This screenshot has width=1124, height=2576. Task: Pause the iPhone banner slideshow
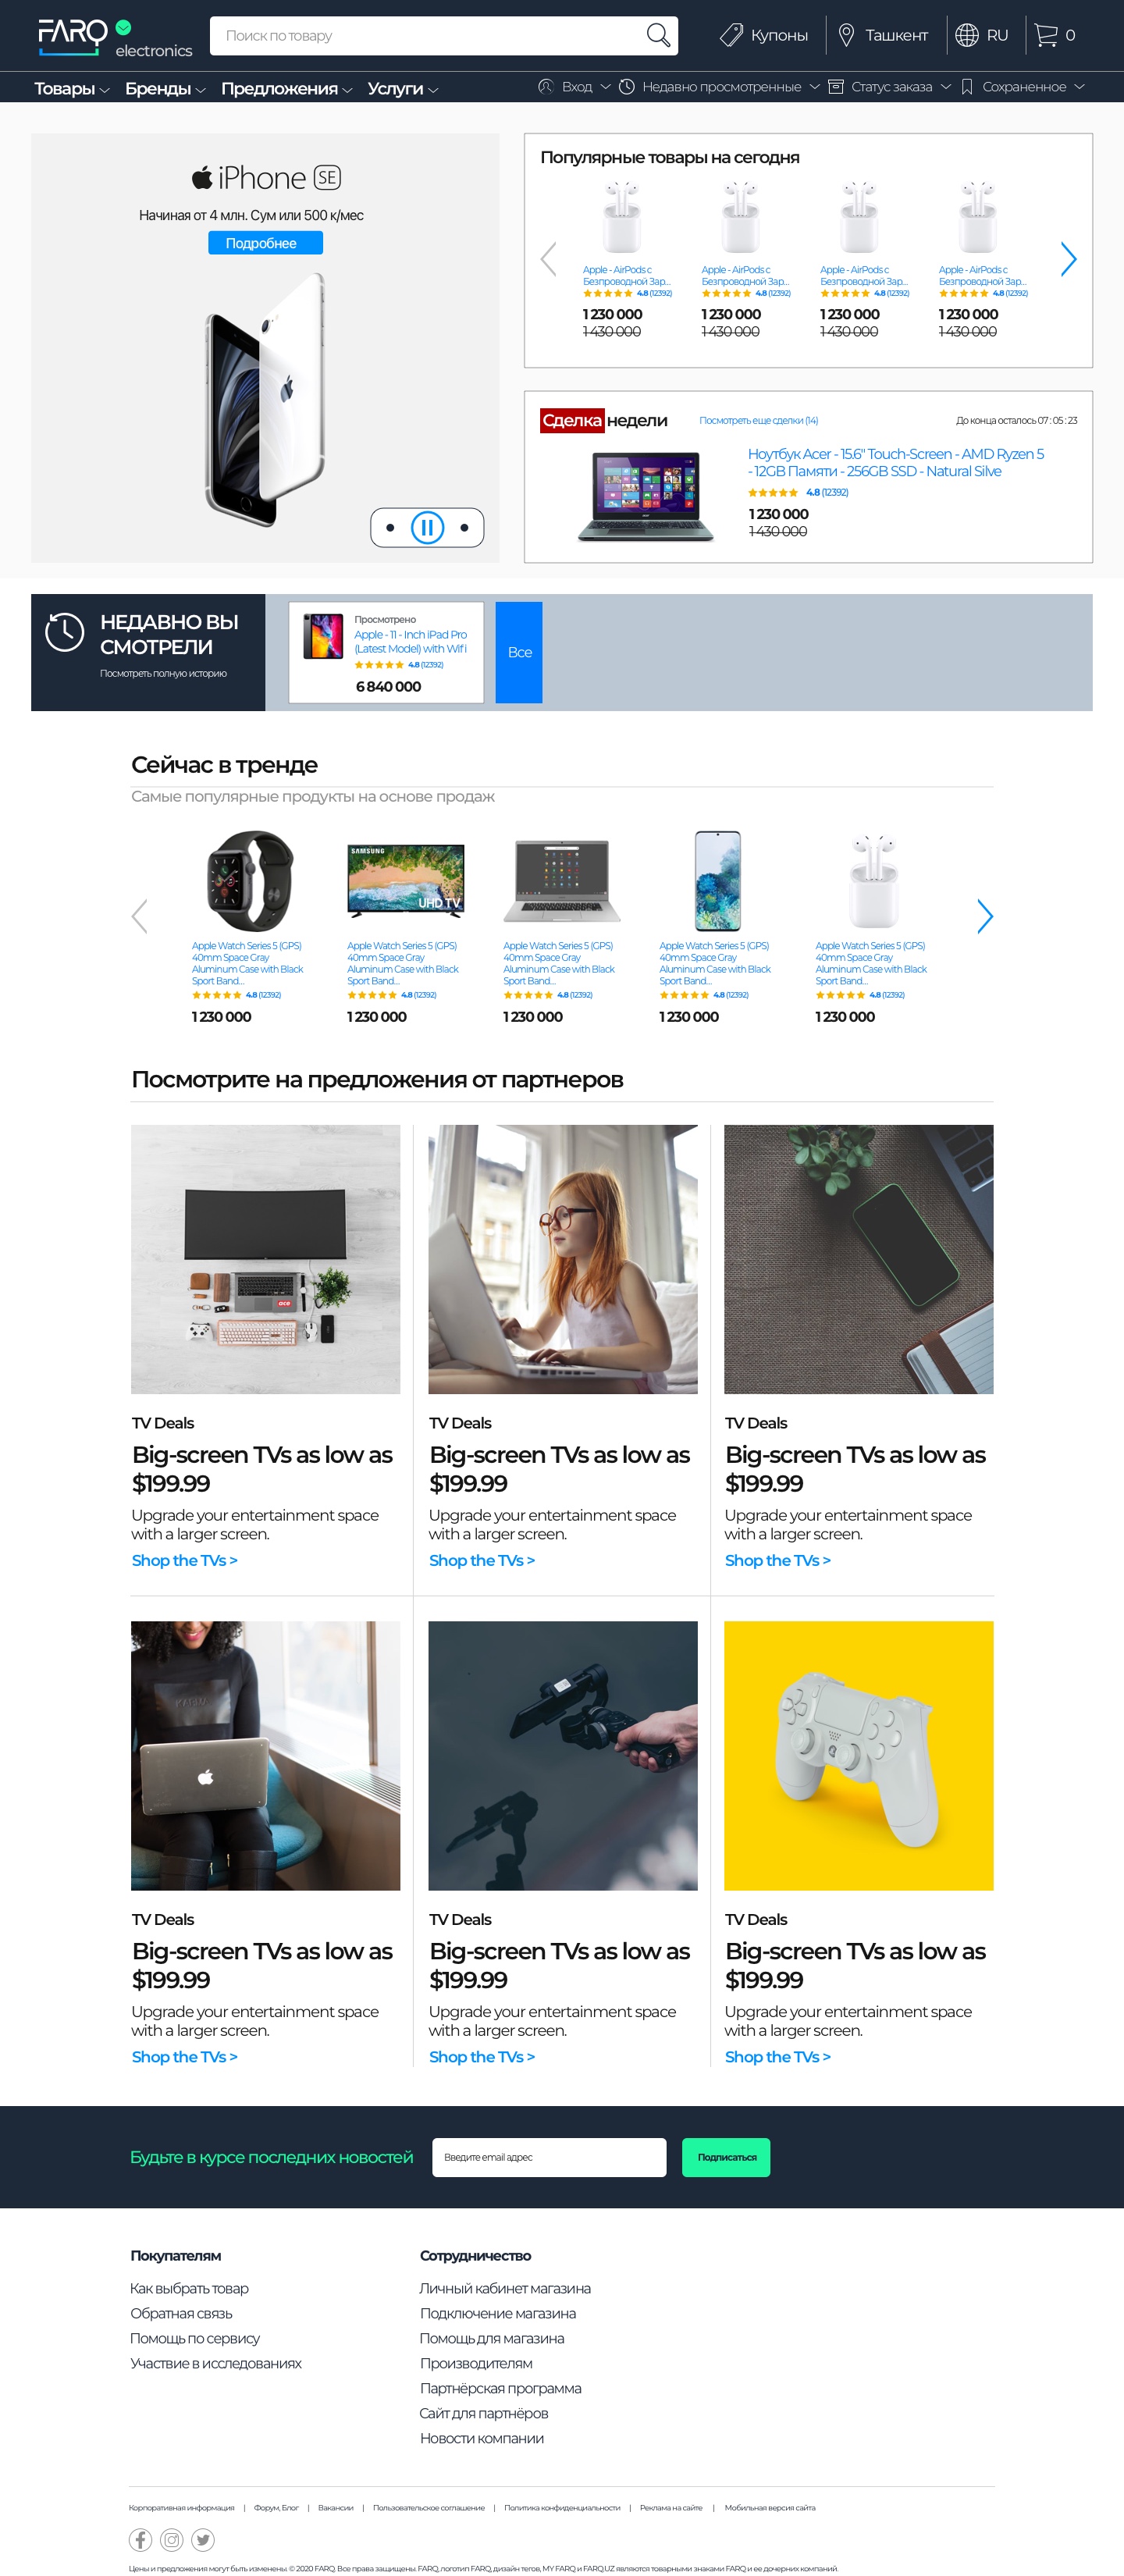click(x=427, y=527)
